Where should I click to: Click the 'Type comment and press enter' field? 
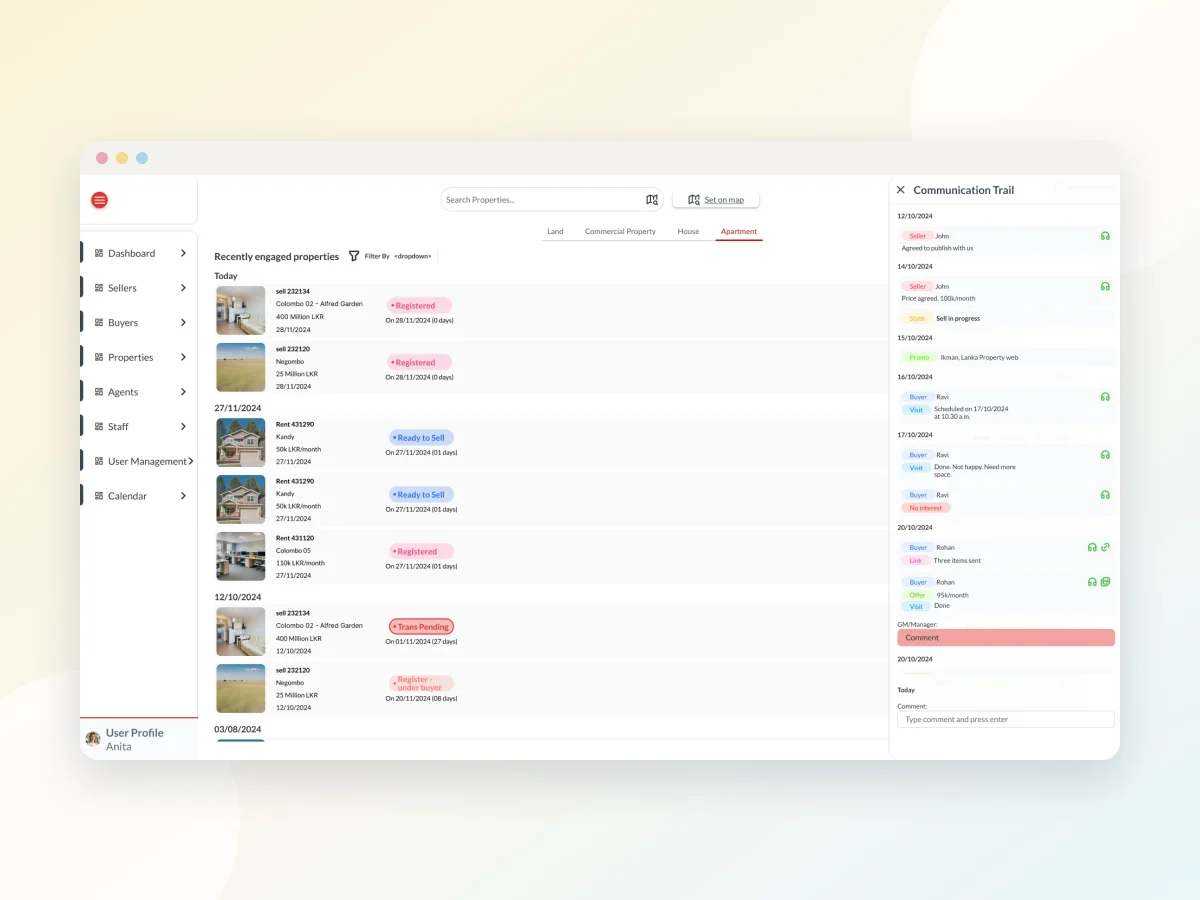(1006, 719)
